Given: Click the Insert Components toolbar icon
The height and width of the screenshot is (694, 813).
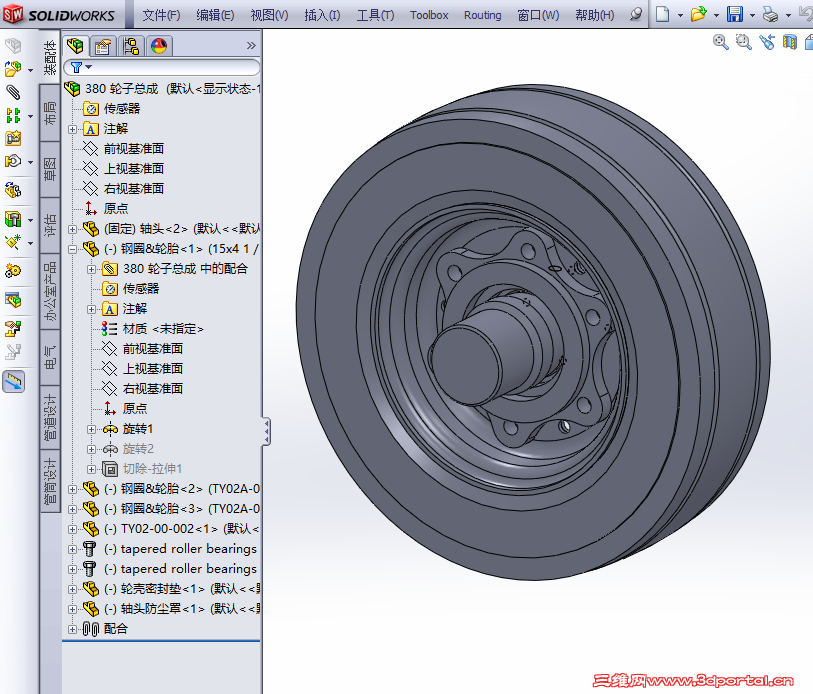Looking at the screenshot, I should pyautogui.click(x=13, y=69).
